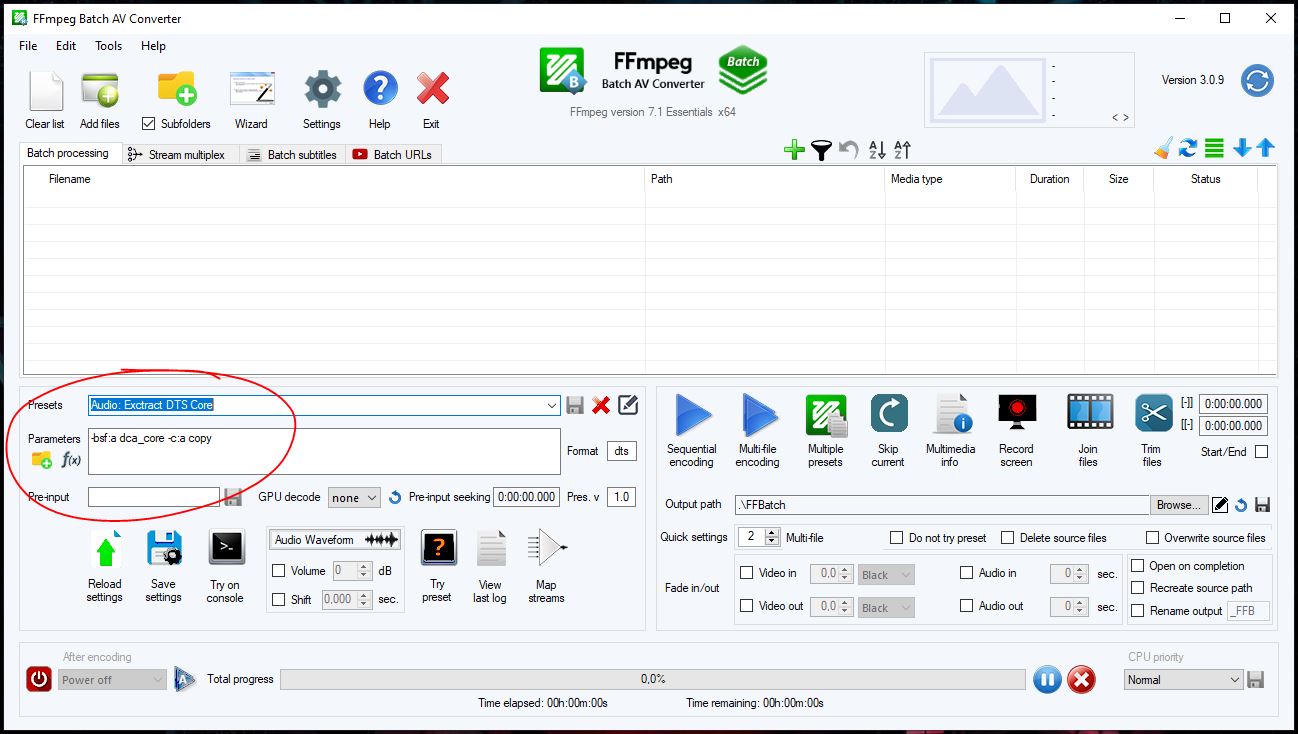
Task: Open the GPU decode dropdown
Action: pos(354,497)
